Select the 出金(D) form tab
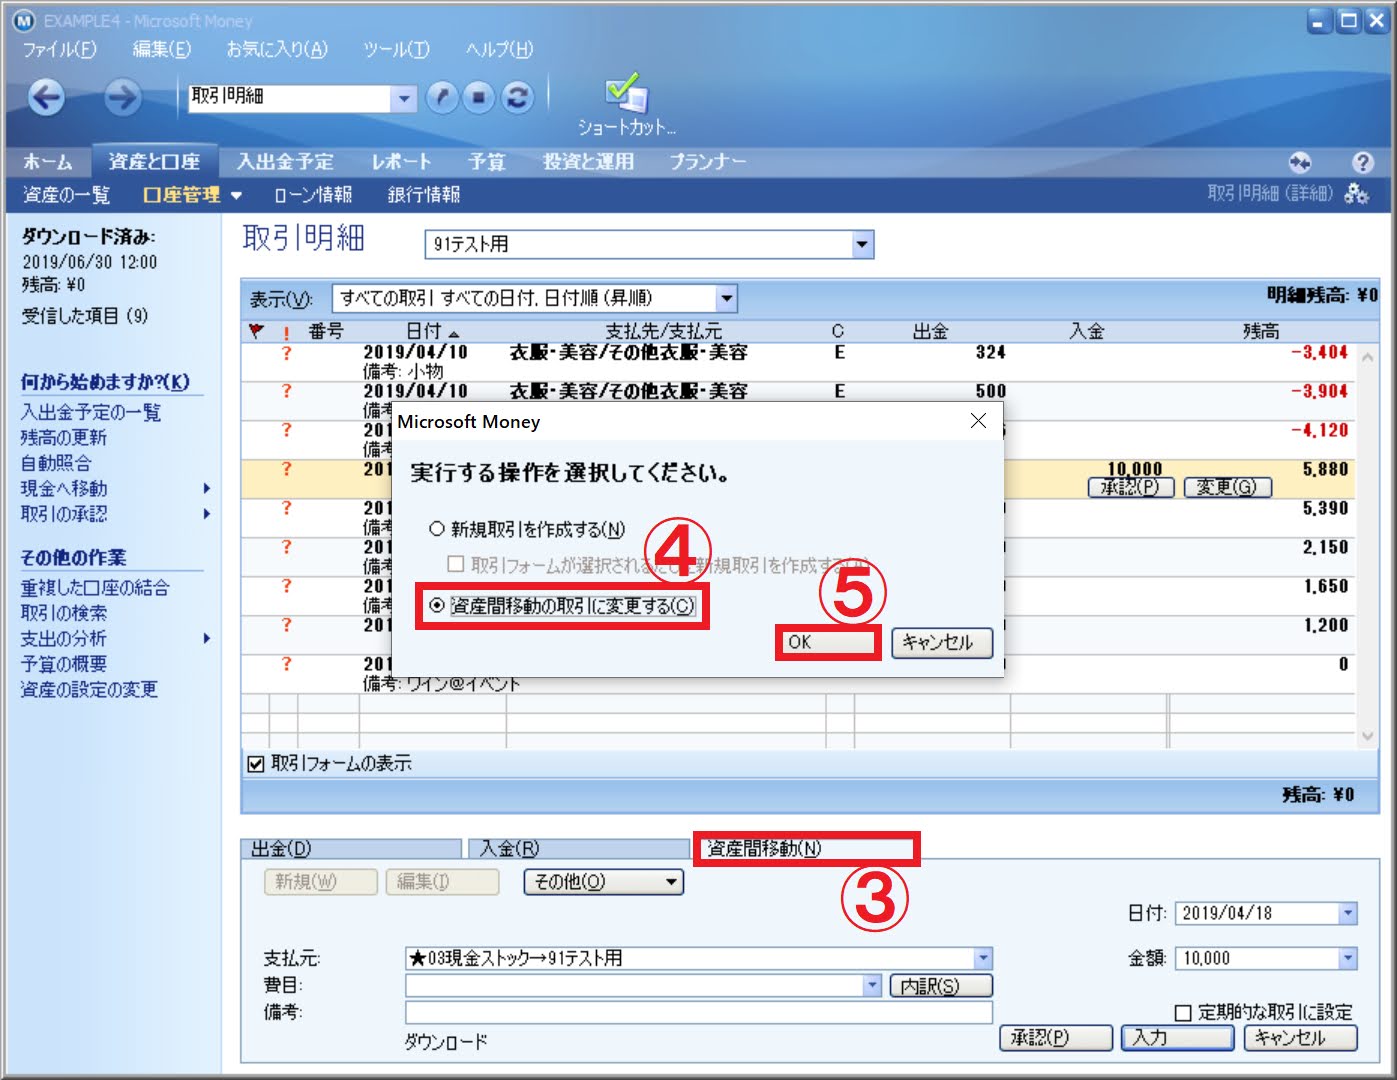 [351, 849]
